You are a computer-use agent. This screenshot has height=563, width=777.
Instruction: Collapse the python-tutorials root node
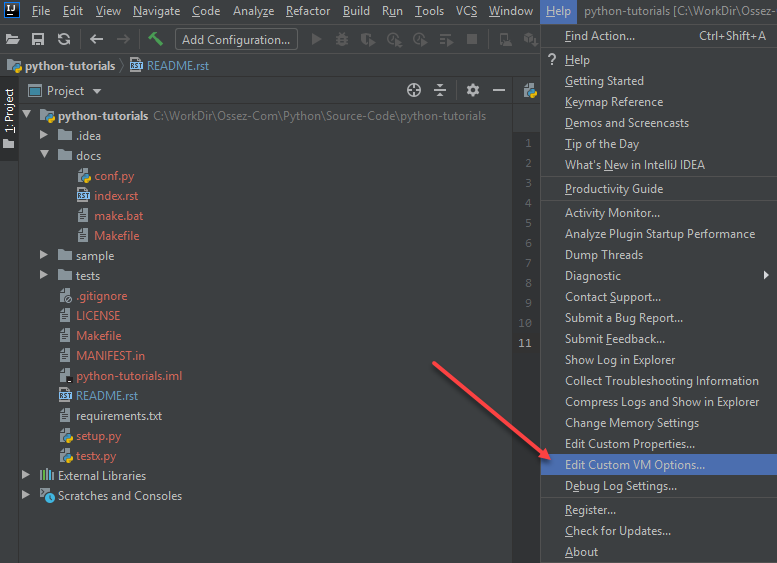coord(27,115)
